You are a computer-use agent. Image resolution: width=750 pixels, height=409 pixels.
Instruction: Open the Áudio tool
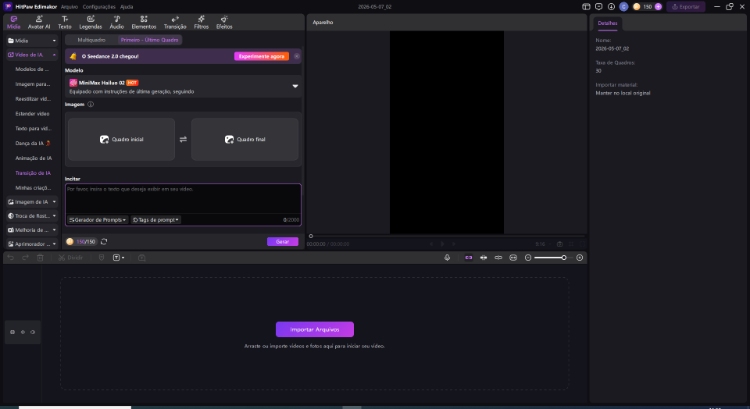tap(117, 22)
